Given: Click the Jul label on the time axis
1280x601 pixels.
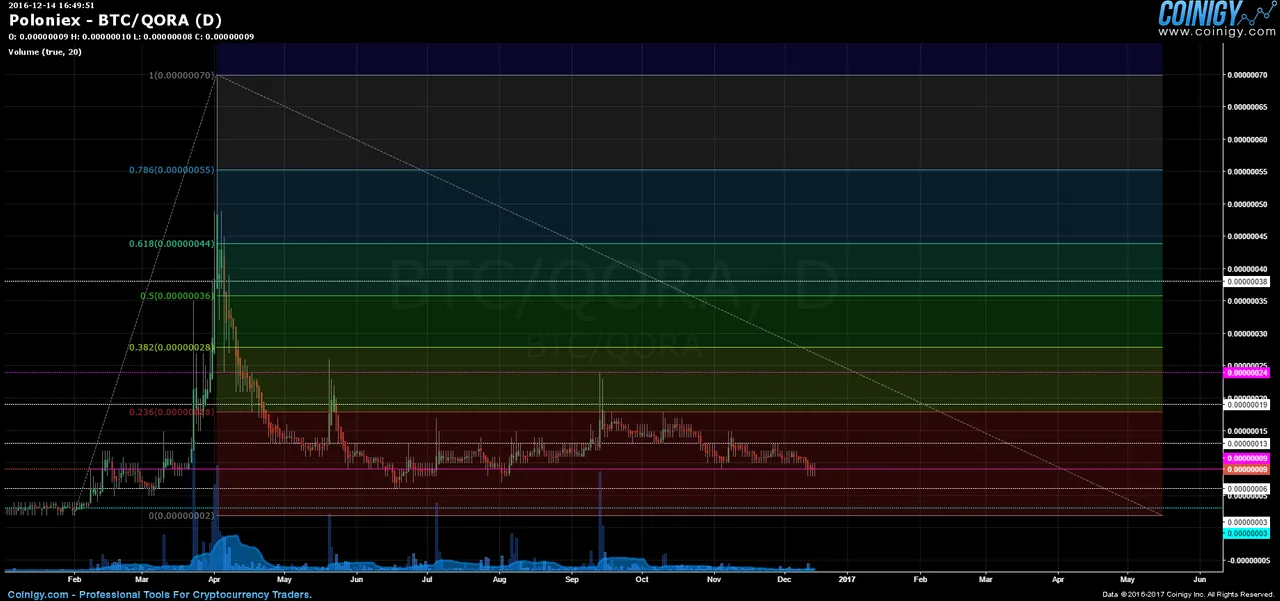Looking at the screenshot, I should tap(427, 579).
